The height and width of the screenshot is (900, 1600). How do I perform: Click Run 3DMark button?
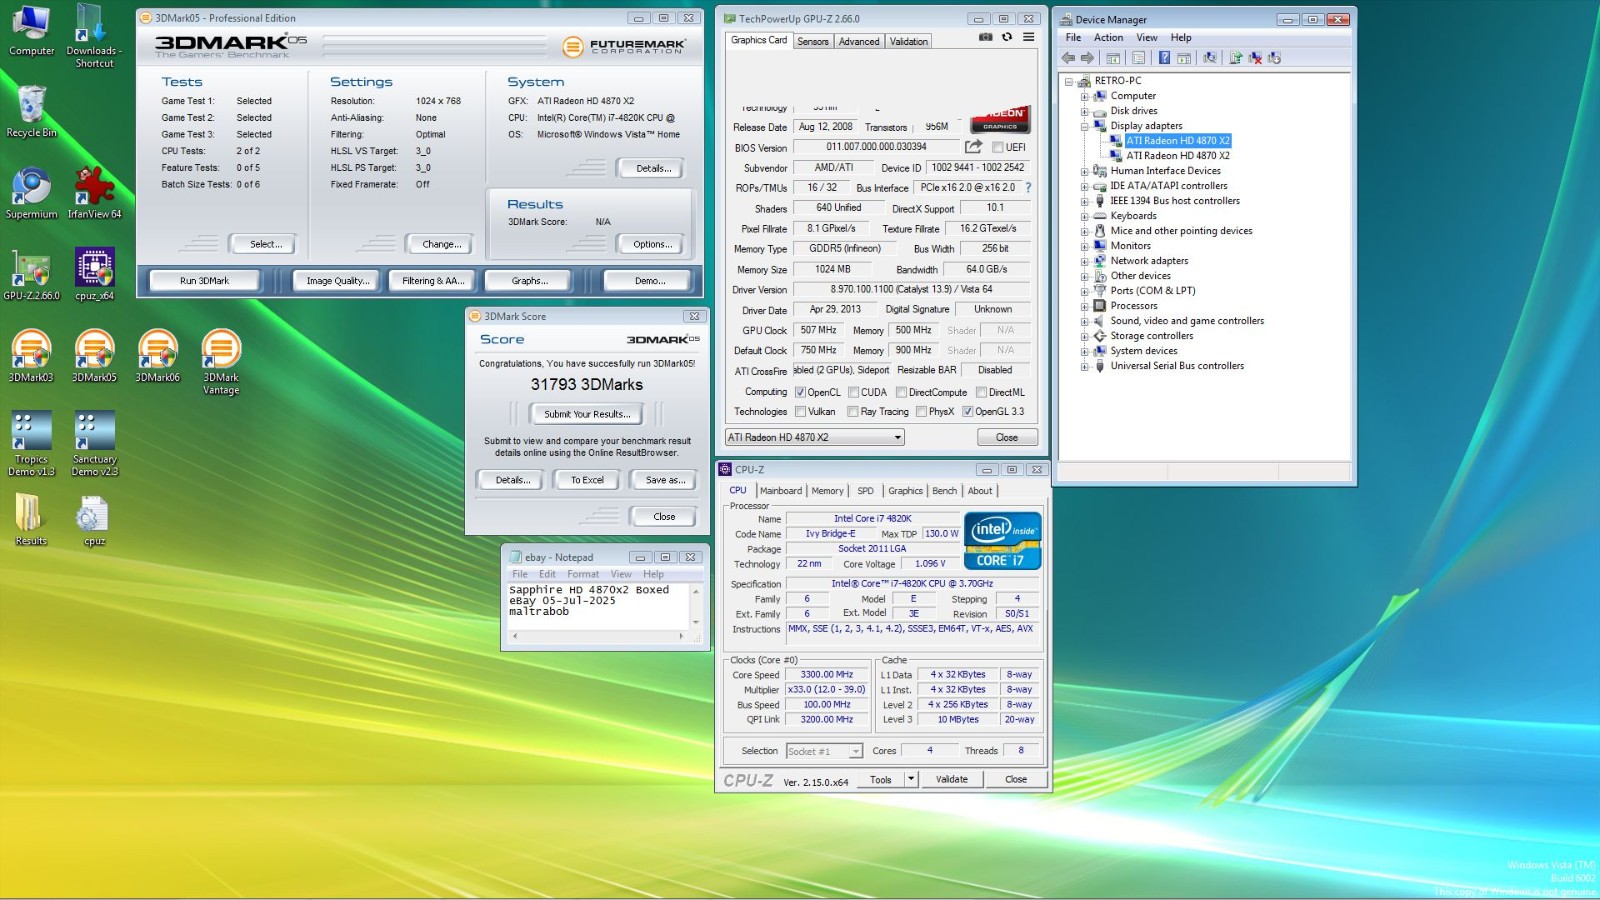204,281
